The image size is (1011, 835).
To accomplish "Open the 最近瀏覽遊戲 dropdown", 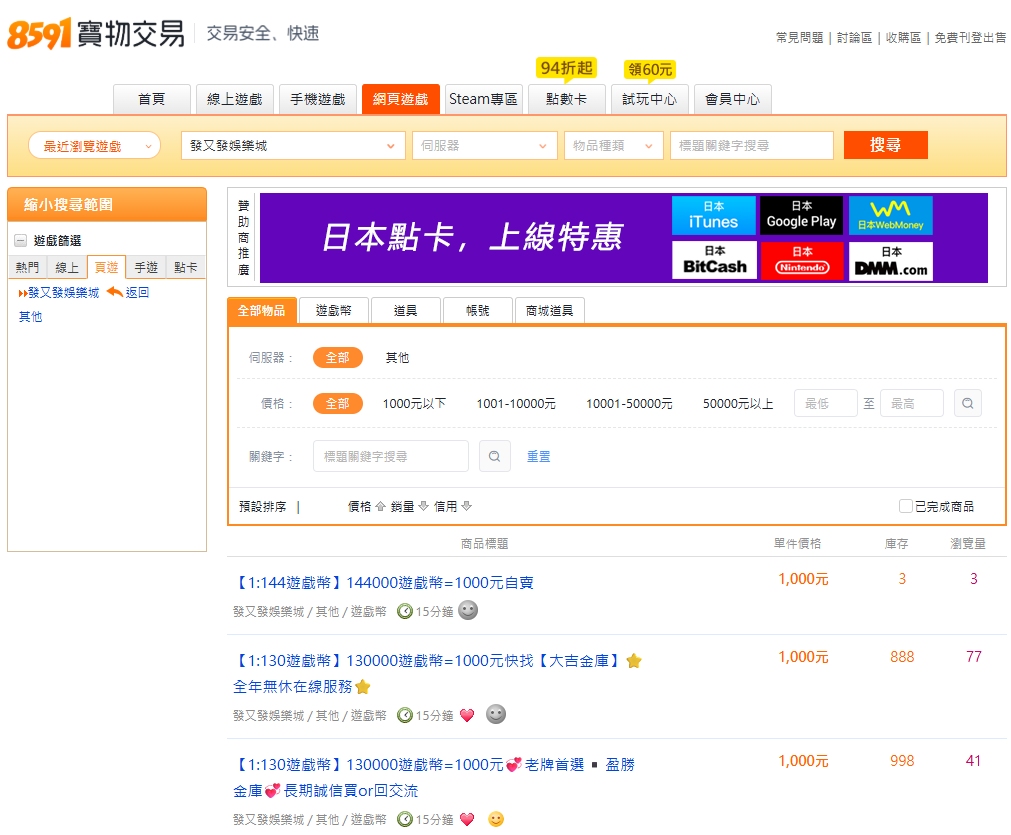I will pos(94,146).
